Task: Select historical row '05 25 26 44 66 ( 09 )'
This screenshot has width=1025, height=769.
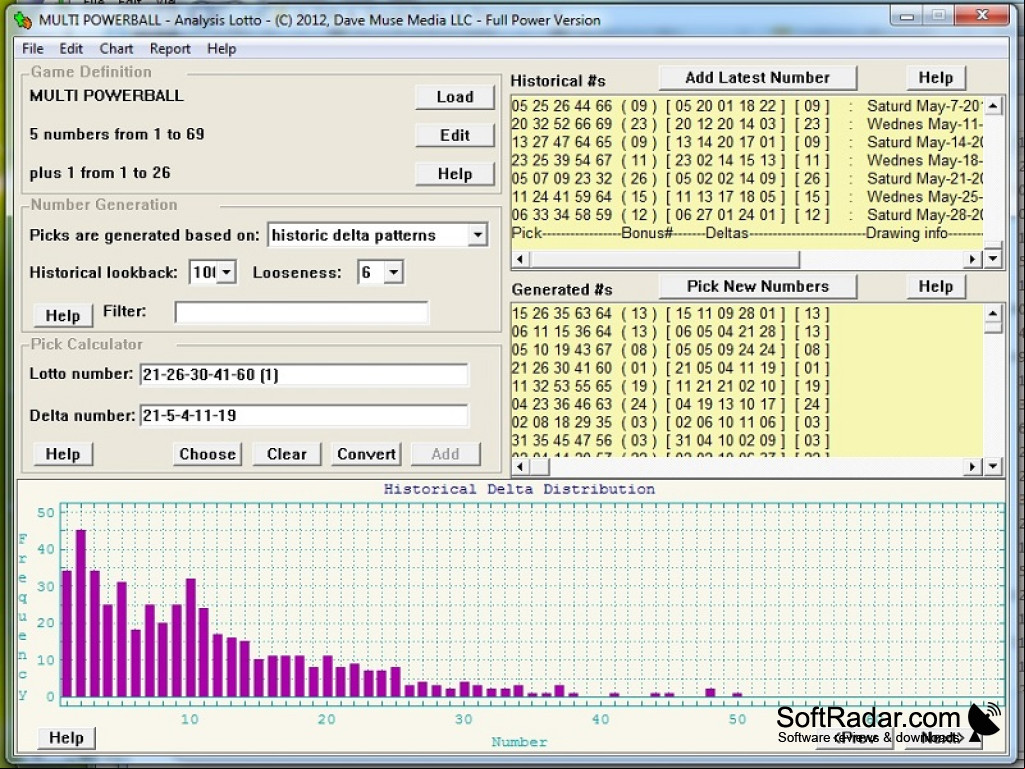Action: click(747, 106)
